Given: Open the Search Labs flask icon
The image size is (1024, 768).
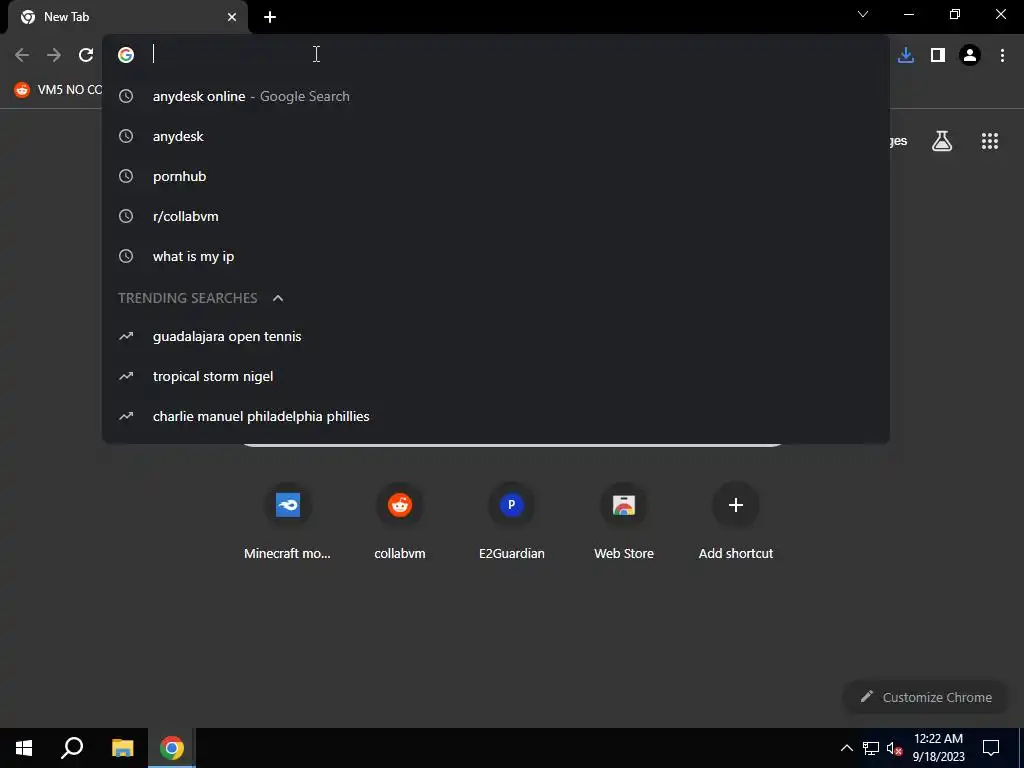Looking at the screenshot, I should [942, 141].
